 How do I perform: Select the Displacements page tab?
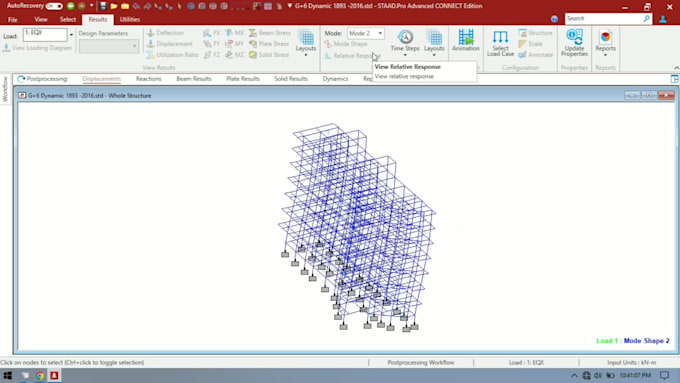click(x=101, y=79)
